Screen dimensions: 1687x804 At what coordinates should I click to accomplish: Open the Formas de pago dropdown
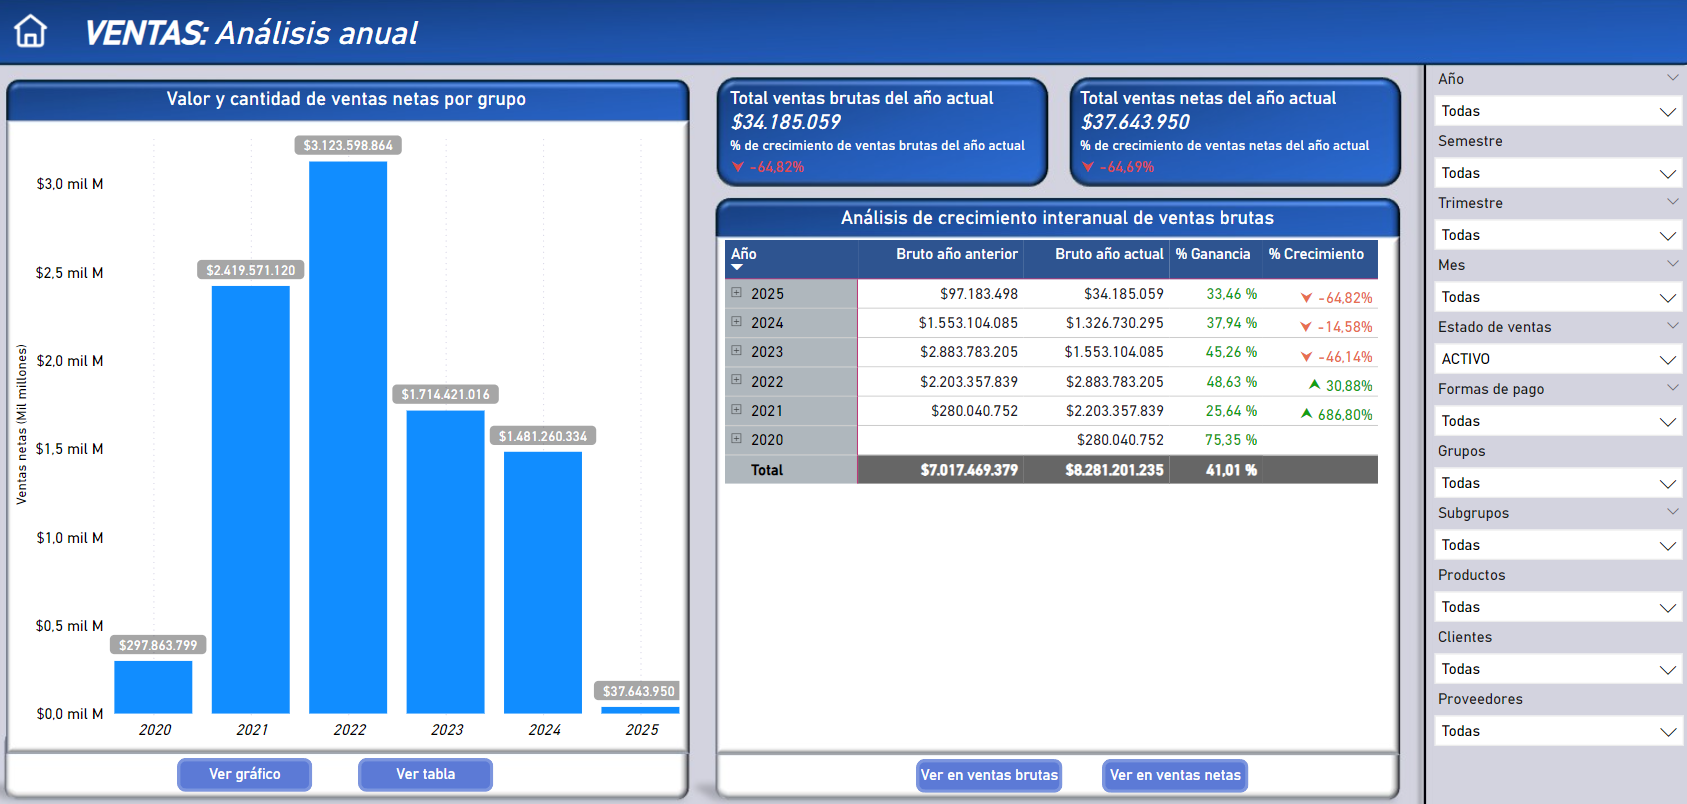click(1557, 421)
